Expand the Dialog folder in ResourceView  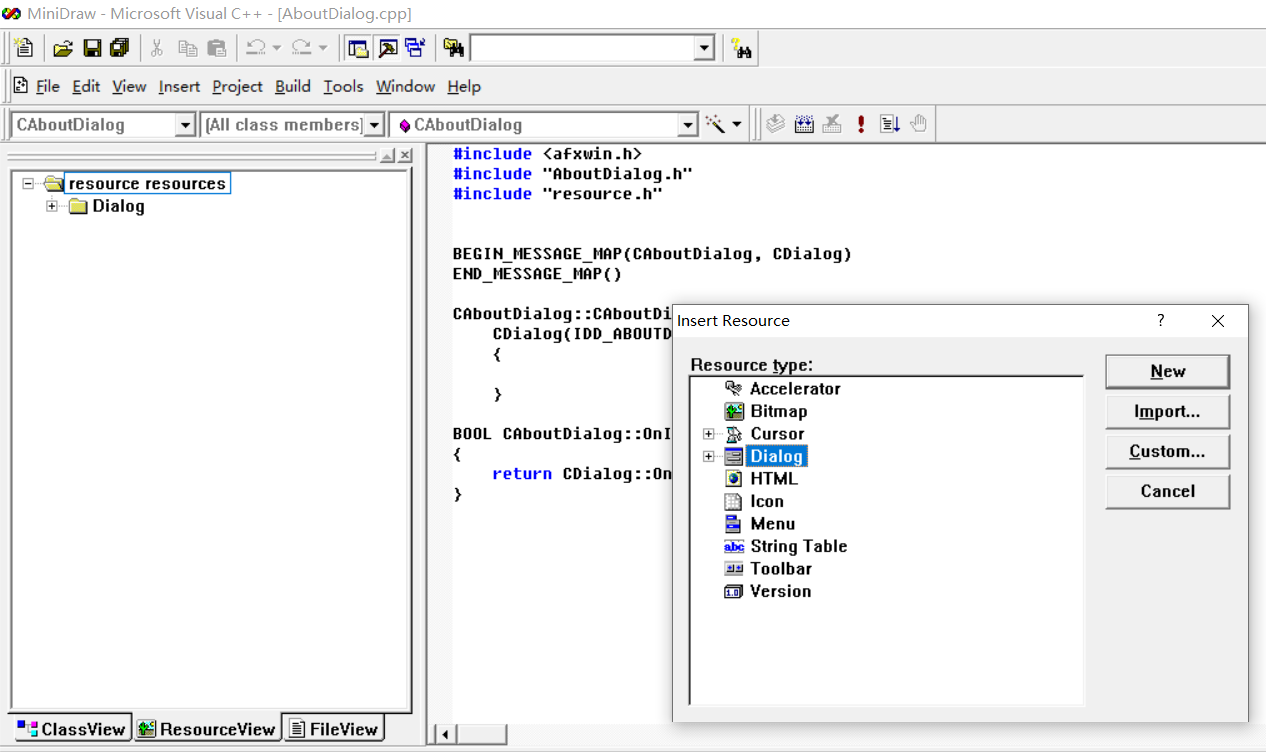click(52, 206)
